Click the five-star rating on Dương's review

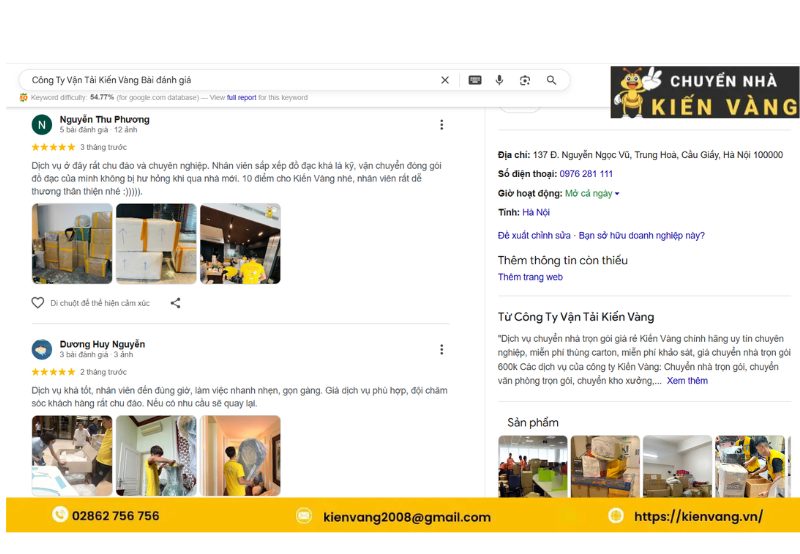tap(53, 372)
